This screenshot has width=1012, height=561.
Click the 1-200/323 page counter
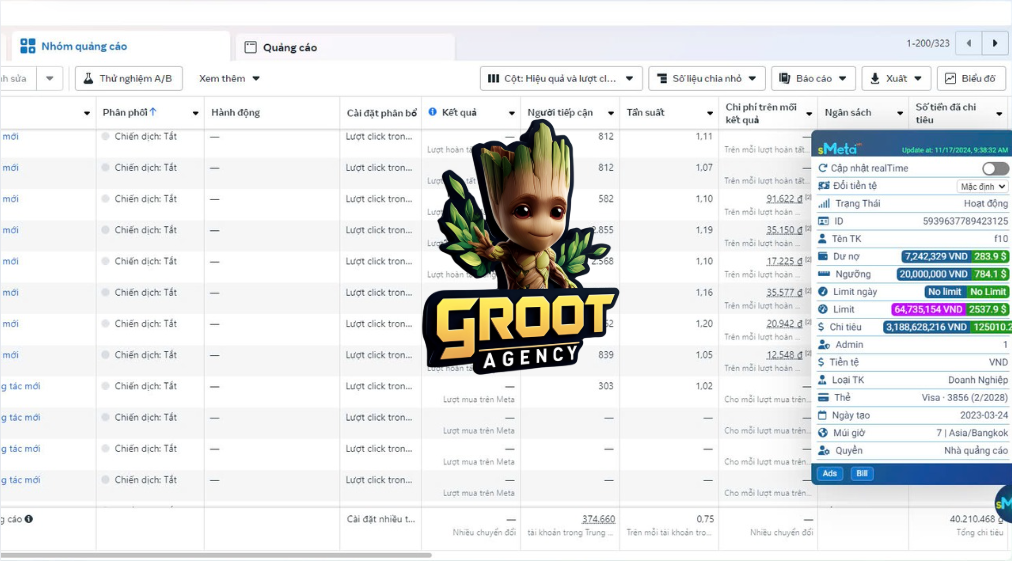click(928, 43)
